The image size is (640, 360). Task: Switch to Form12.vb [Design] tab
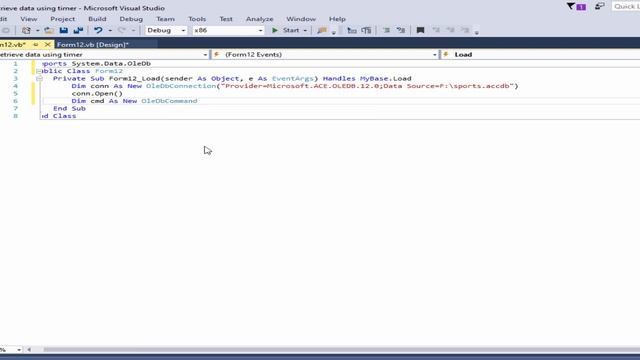(93, 44)
